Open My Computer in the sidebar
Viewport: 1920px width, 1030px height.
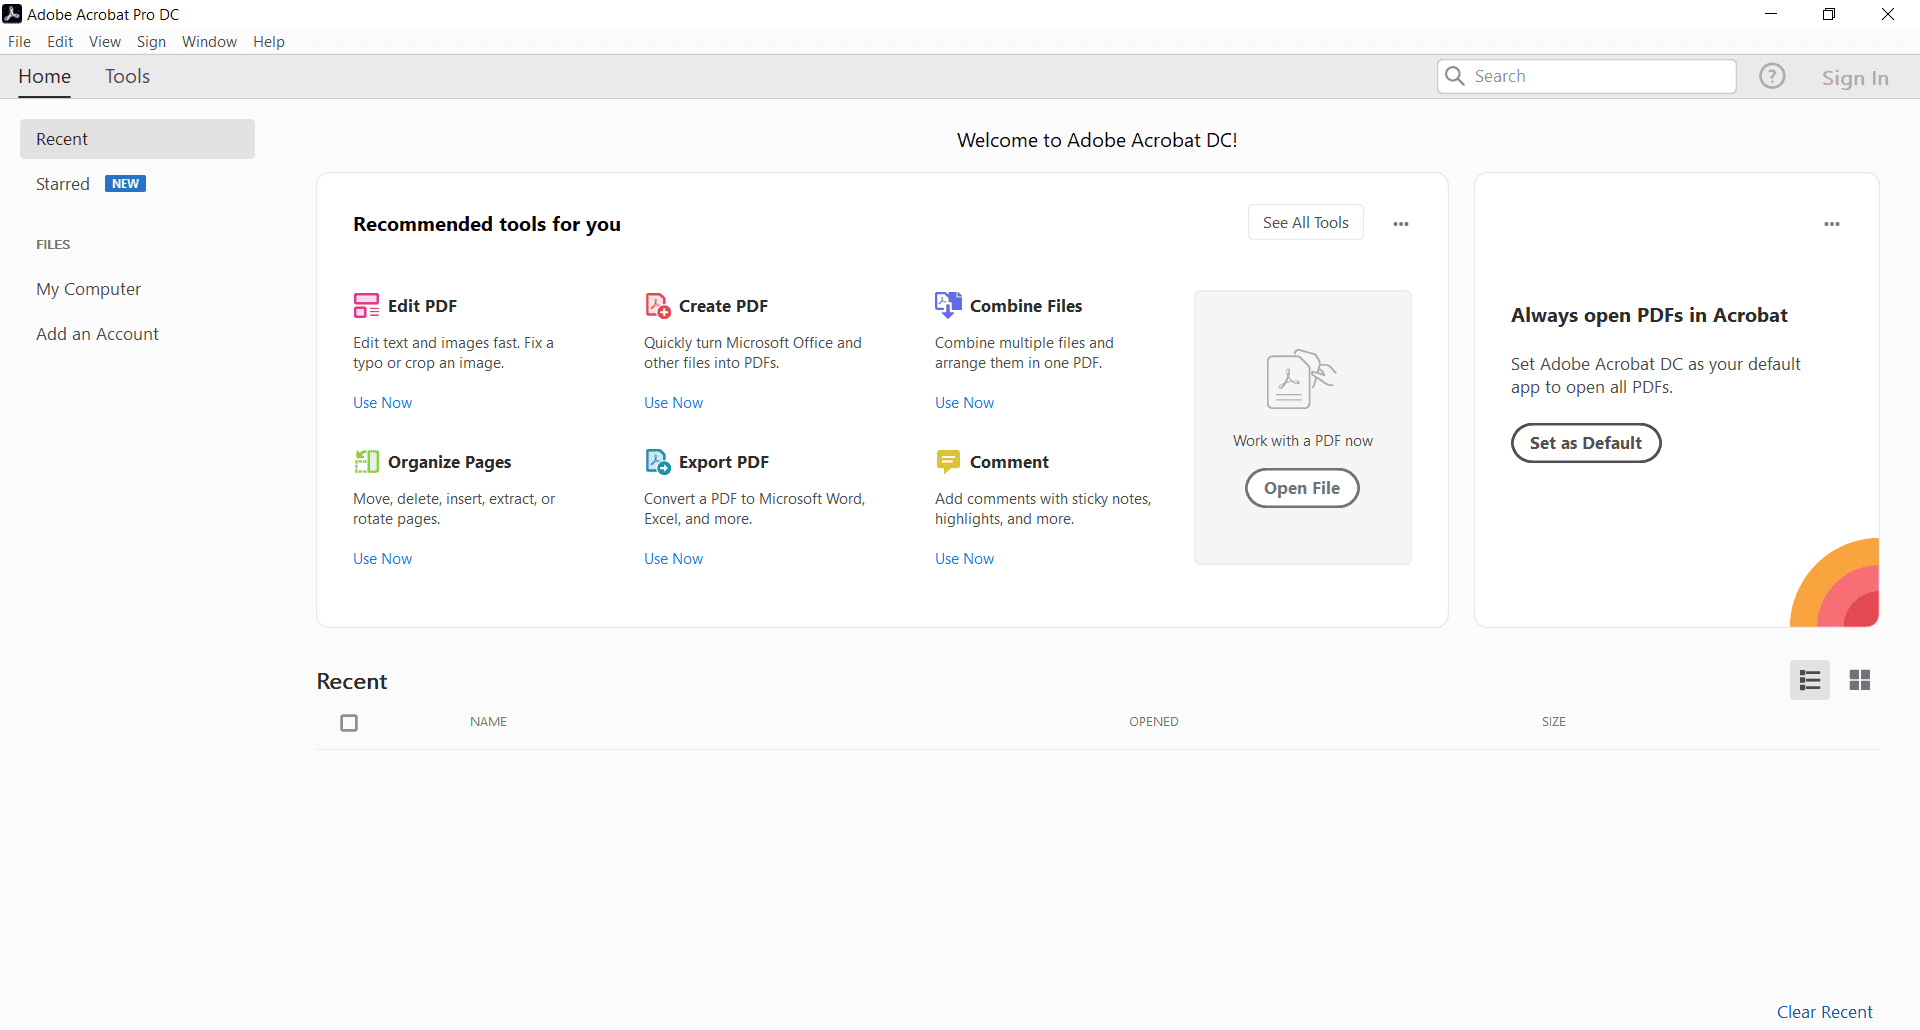[x=88, y=289]
